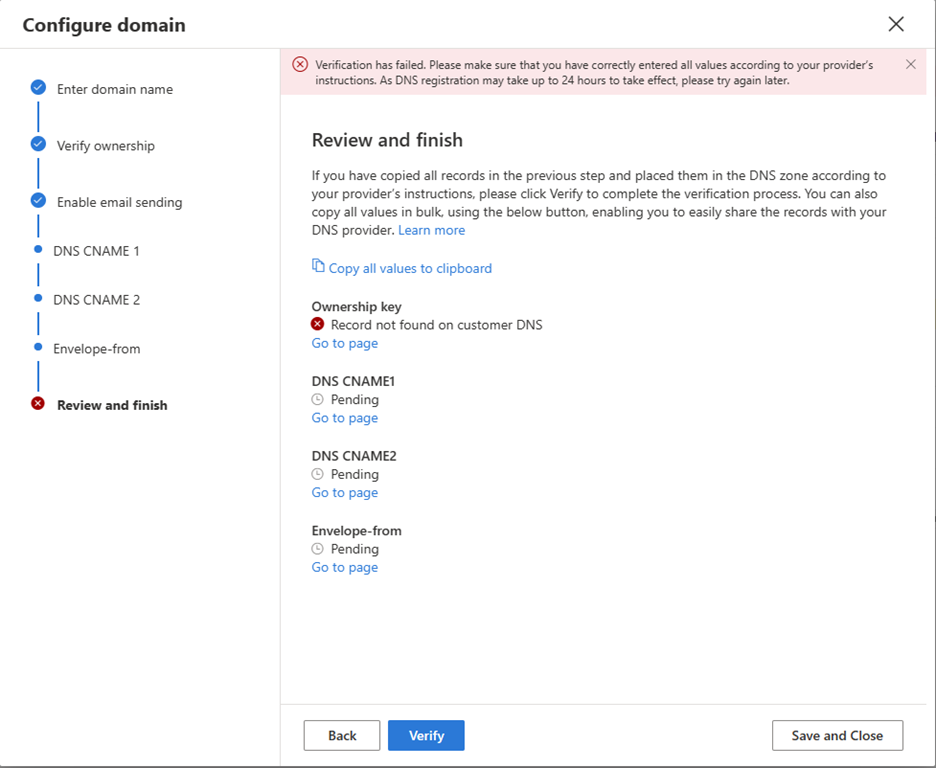This screenshot has height=768, width=936.
Task: Select the Enter domain name step
Action: click(114, 89)
